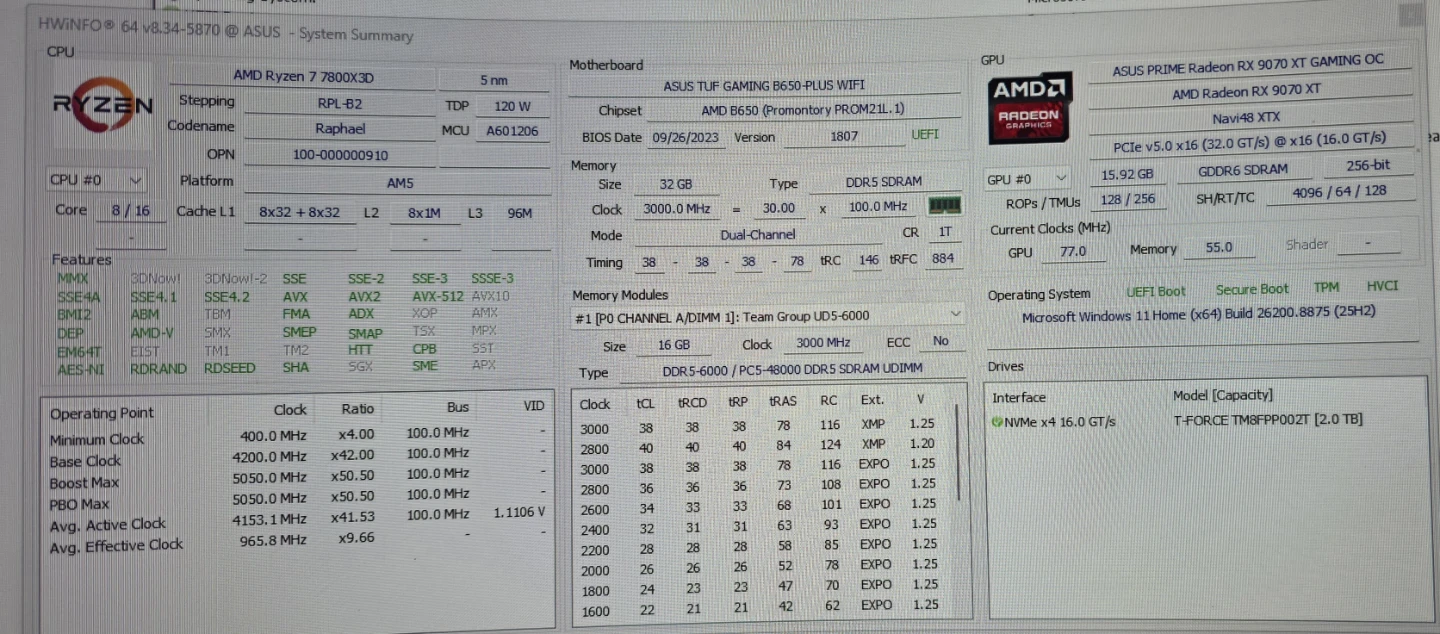This screenshot has height=634, width=1440.
Task: Click the AMD Ryzen 7 7800X3D name field
Action: point(303,77)
